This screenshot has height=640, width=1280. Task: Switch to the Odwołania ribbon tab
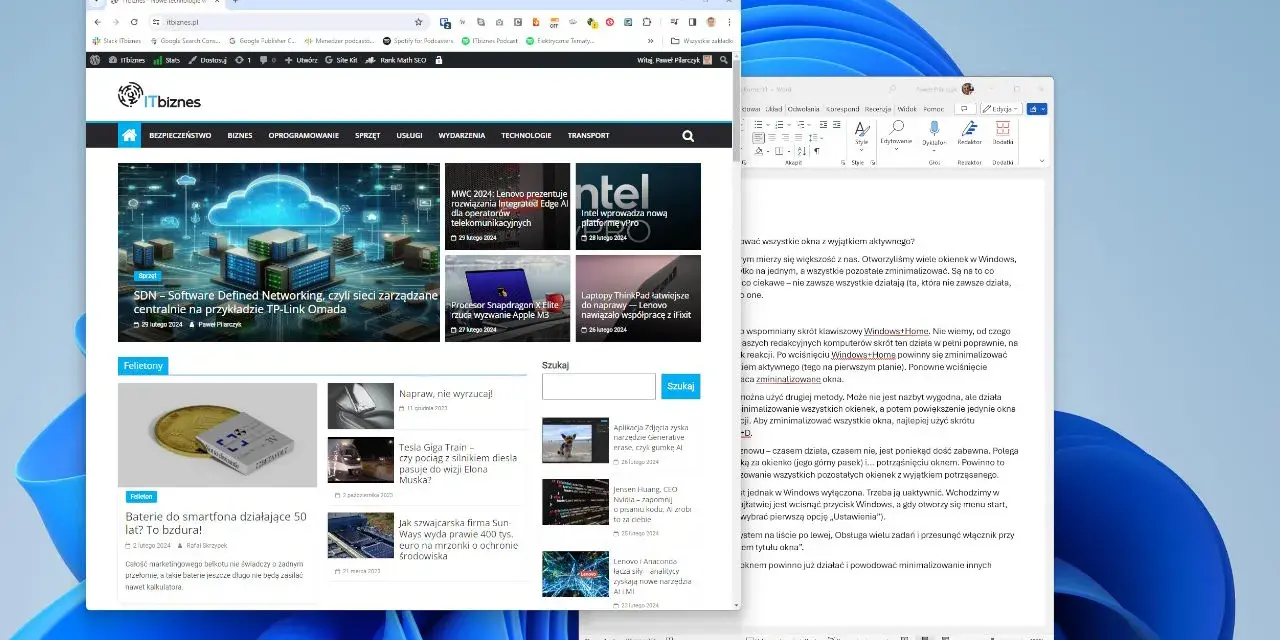pos(803,109)
